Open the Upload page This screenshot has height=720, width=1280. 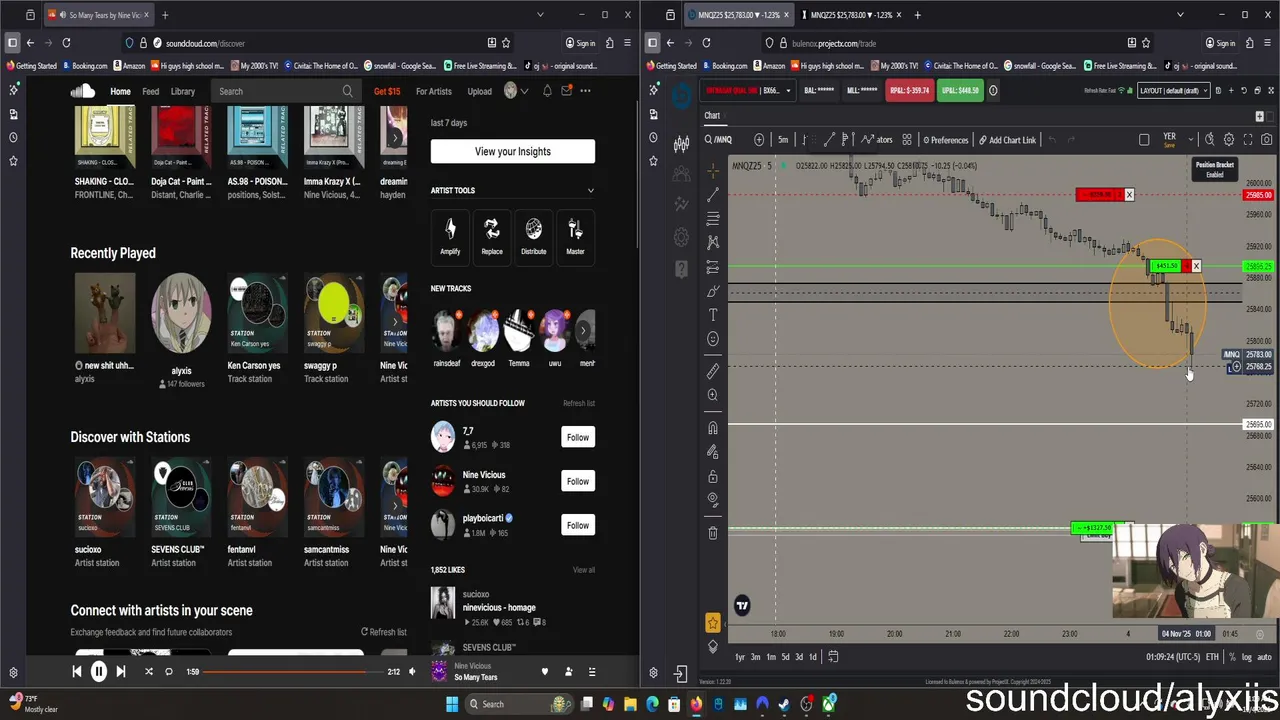coord(480,91)
